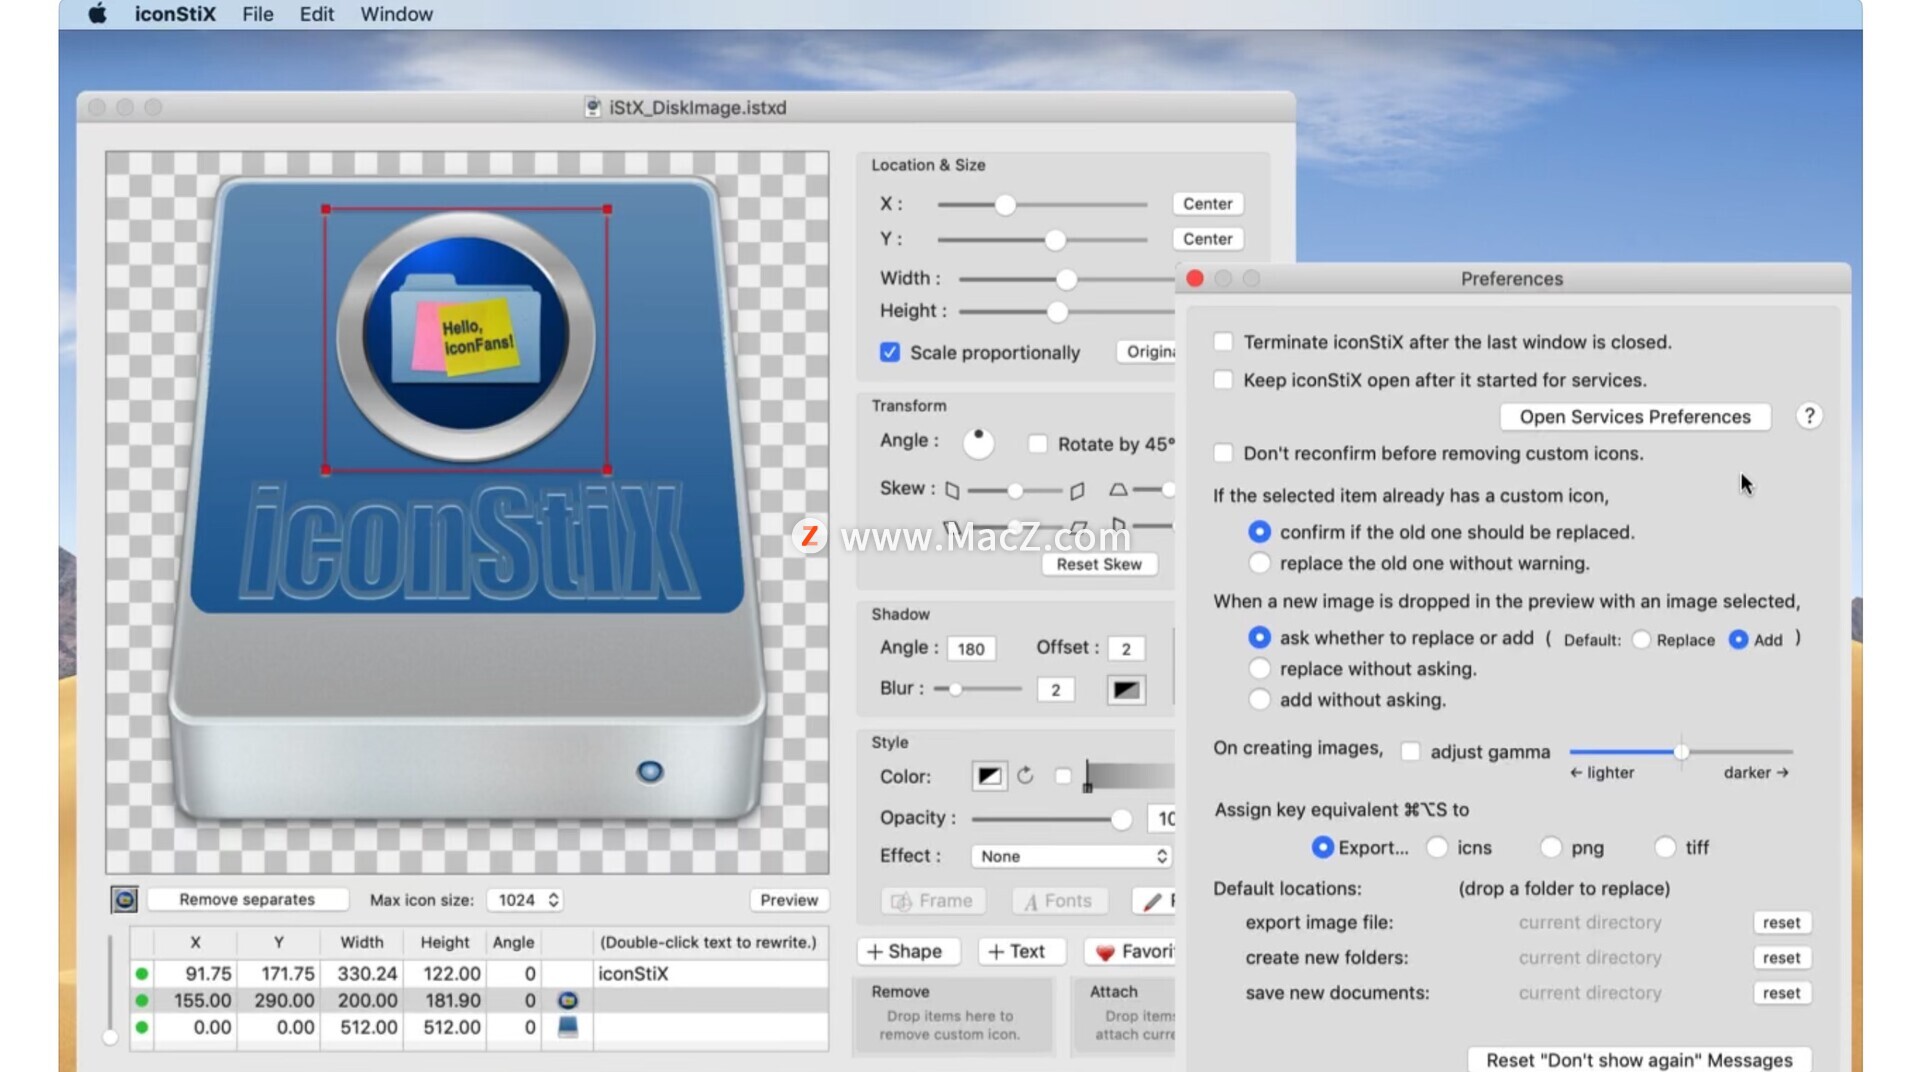Screen dimensions: 1920x1072
Task: Enable Don't reconfirm before removing custom icons
Action: coord(1222,453)
